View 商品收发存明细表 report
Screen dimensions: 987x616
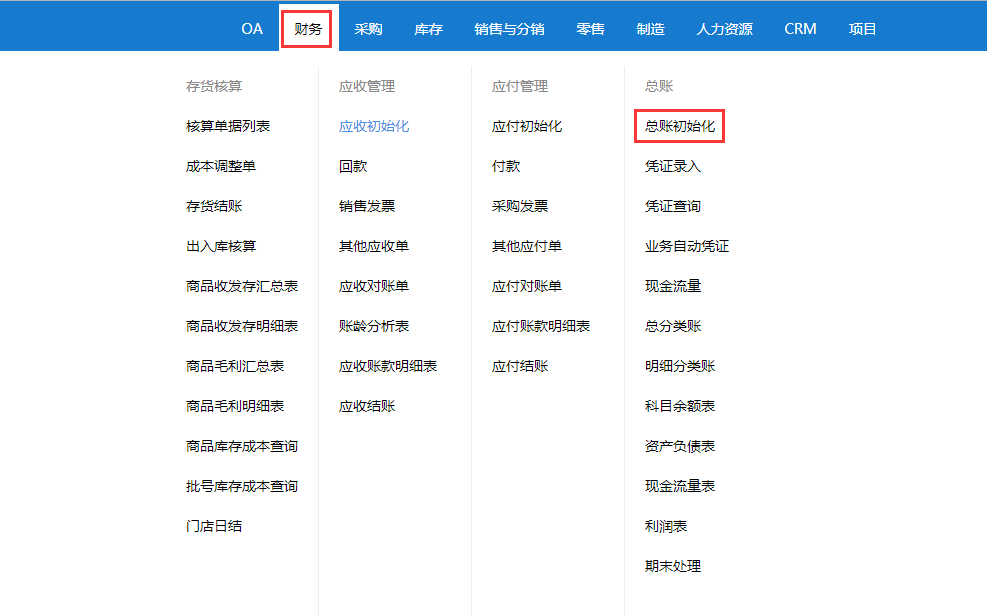click(x=242, y=326)
